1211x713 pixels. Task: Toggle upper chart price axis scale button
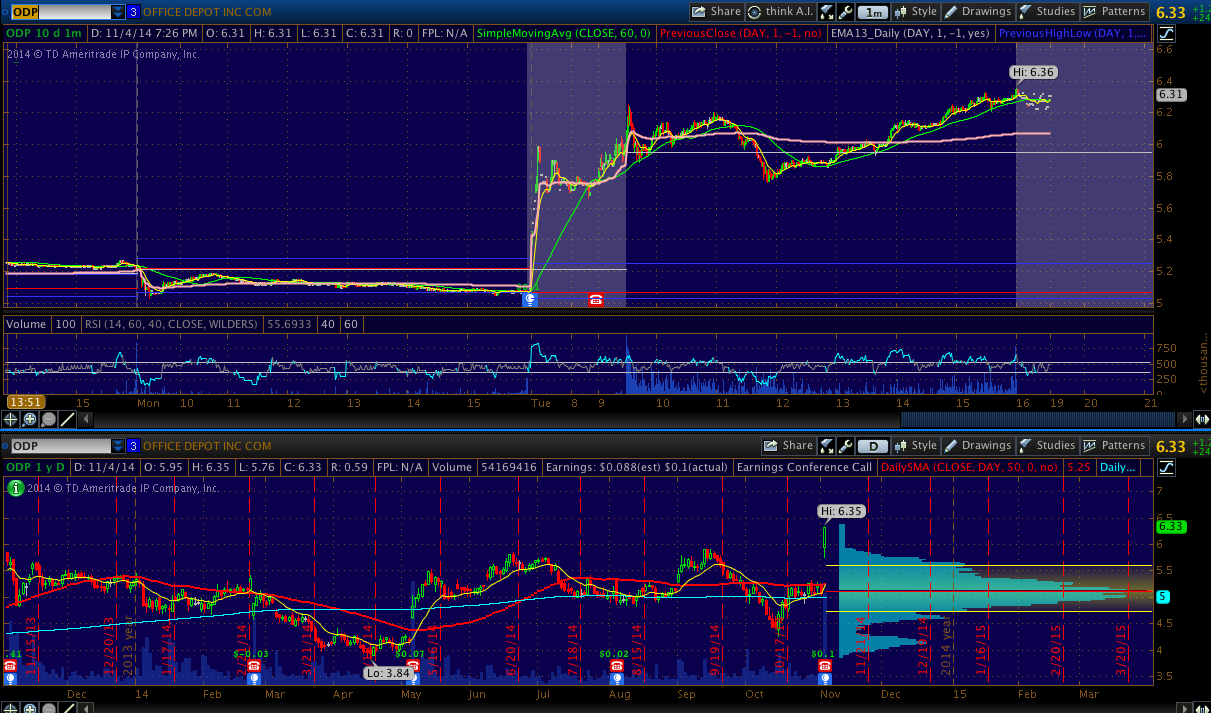[x=1167, y=33]
